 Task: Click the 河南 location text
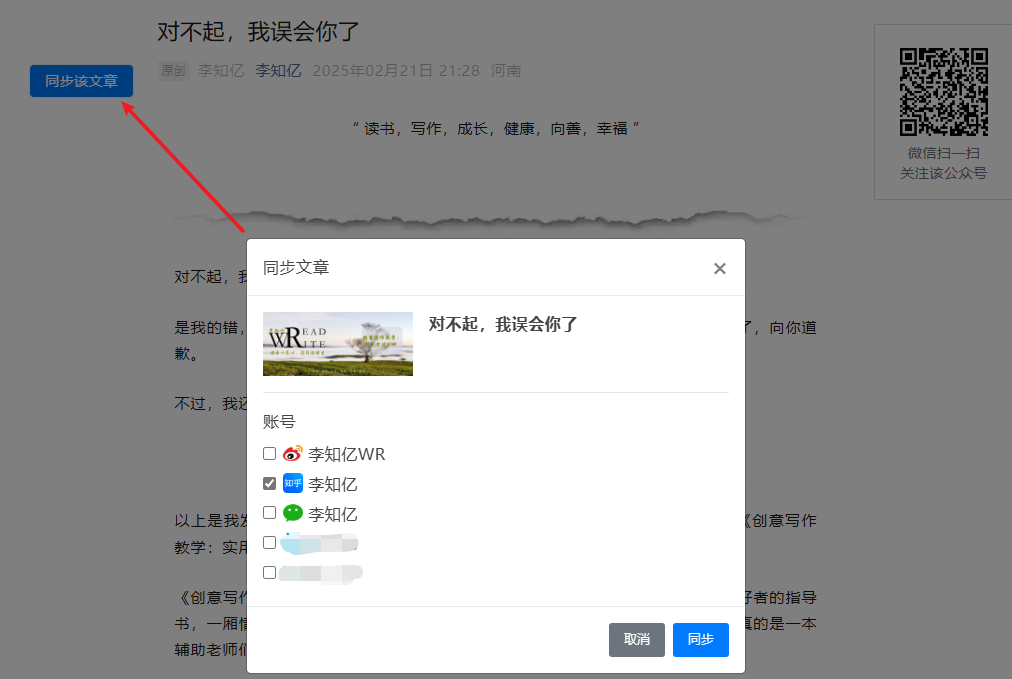505,70
